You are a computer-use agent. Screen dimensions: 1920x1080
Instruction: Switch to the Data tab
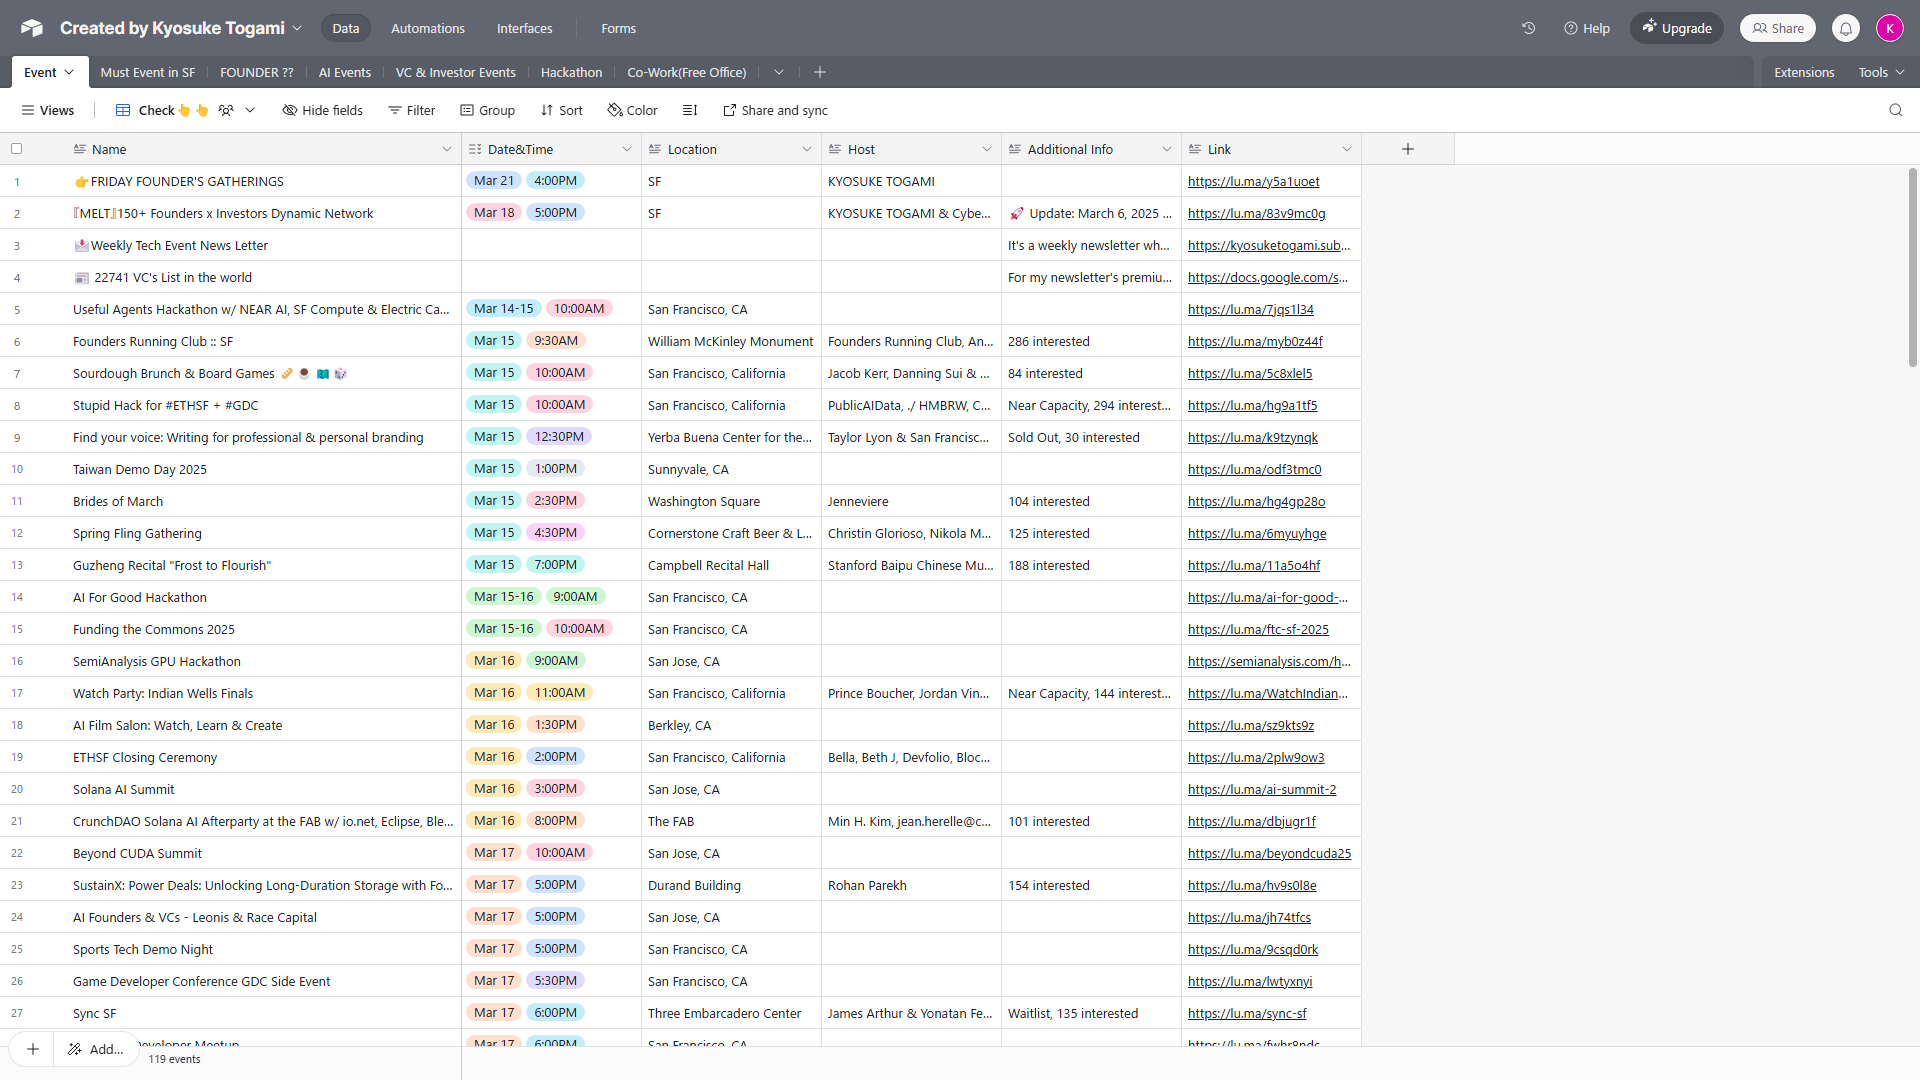tap(345, 28)
